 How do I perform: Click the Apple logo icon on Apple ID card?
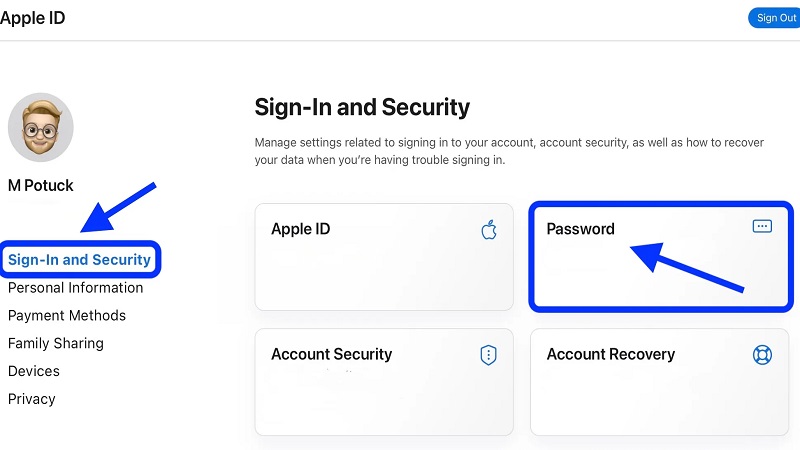489,230
